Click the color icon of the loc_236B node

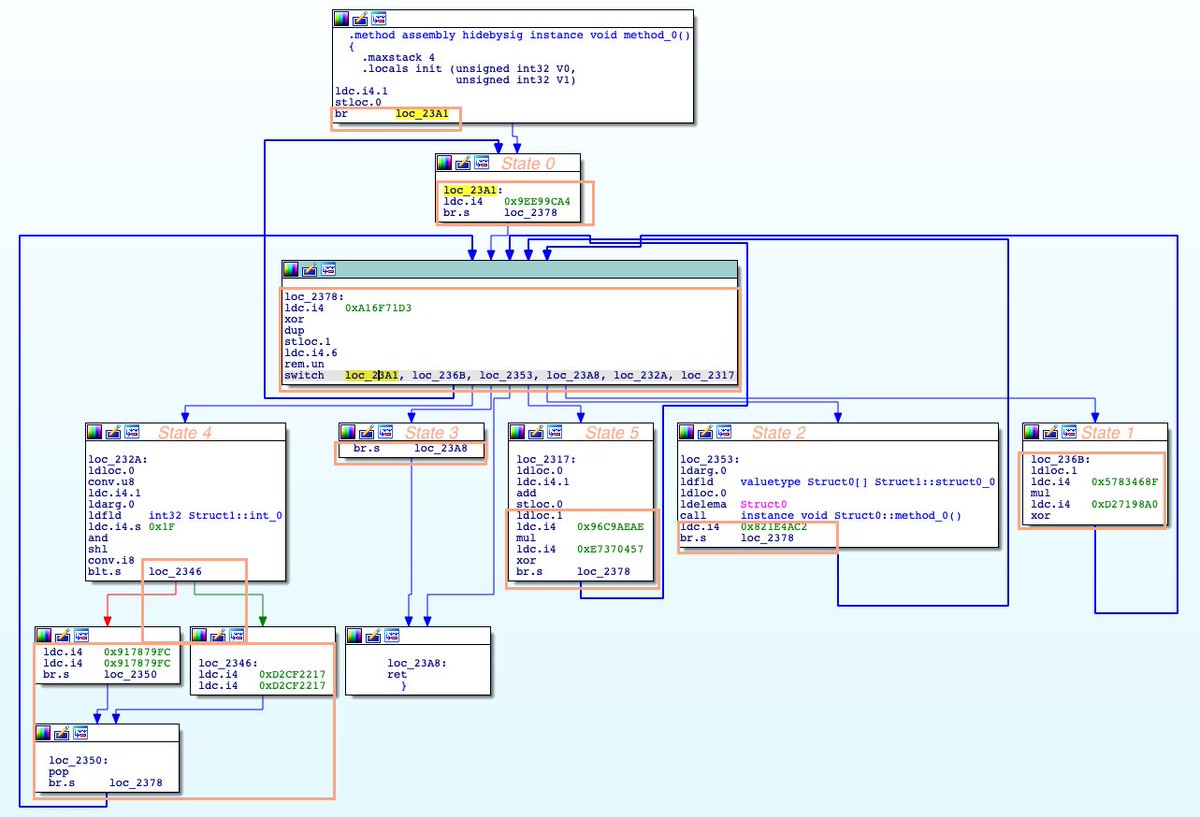1032,432
